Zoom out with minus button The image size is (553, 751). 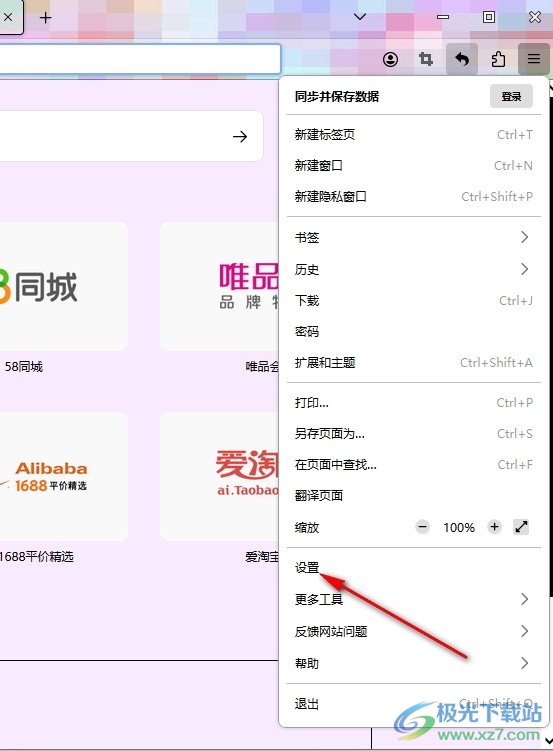point(422,527)
